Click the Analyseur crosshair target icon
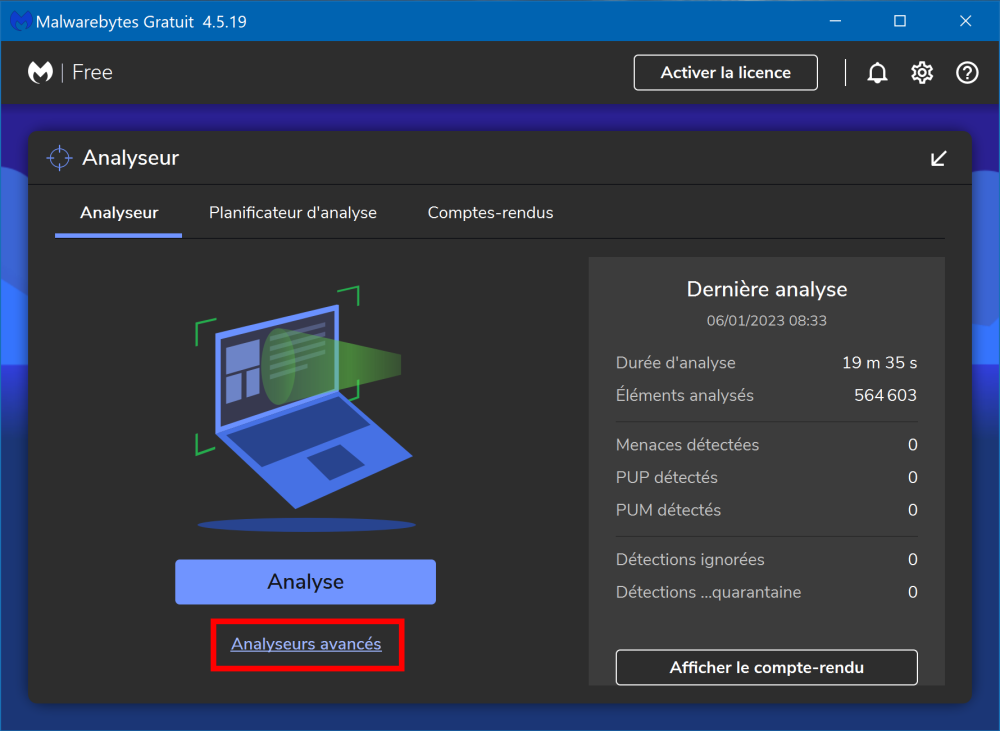The height and width of the screenshot is (731, 1000). click(59, 158)
